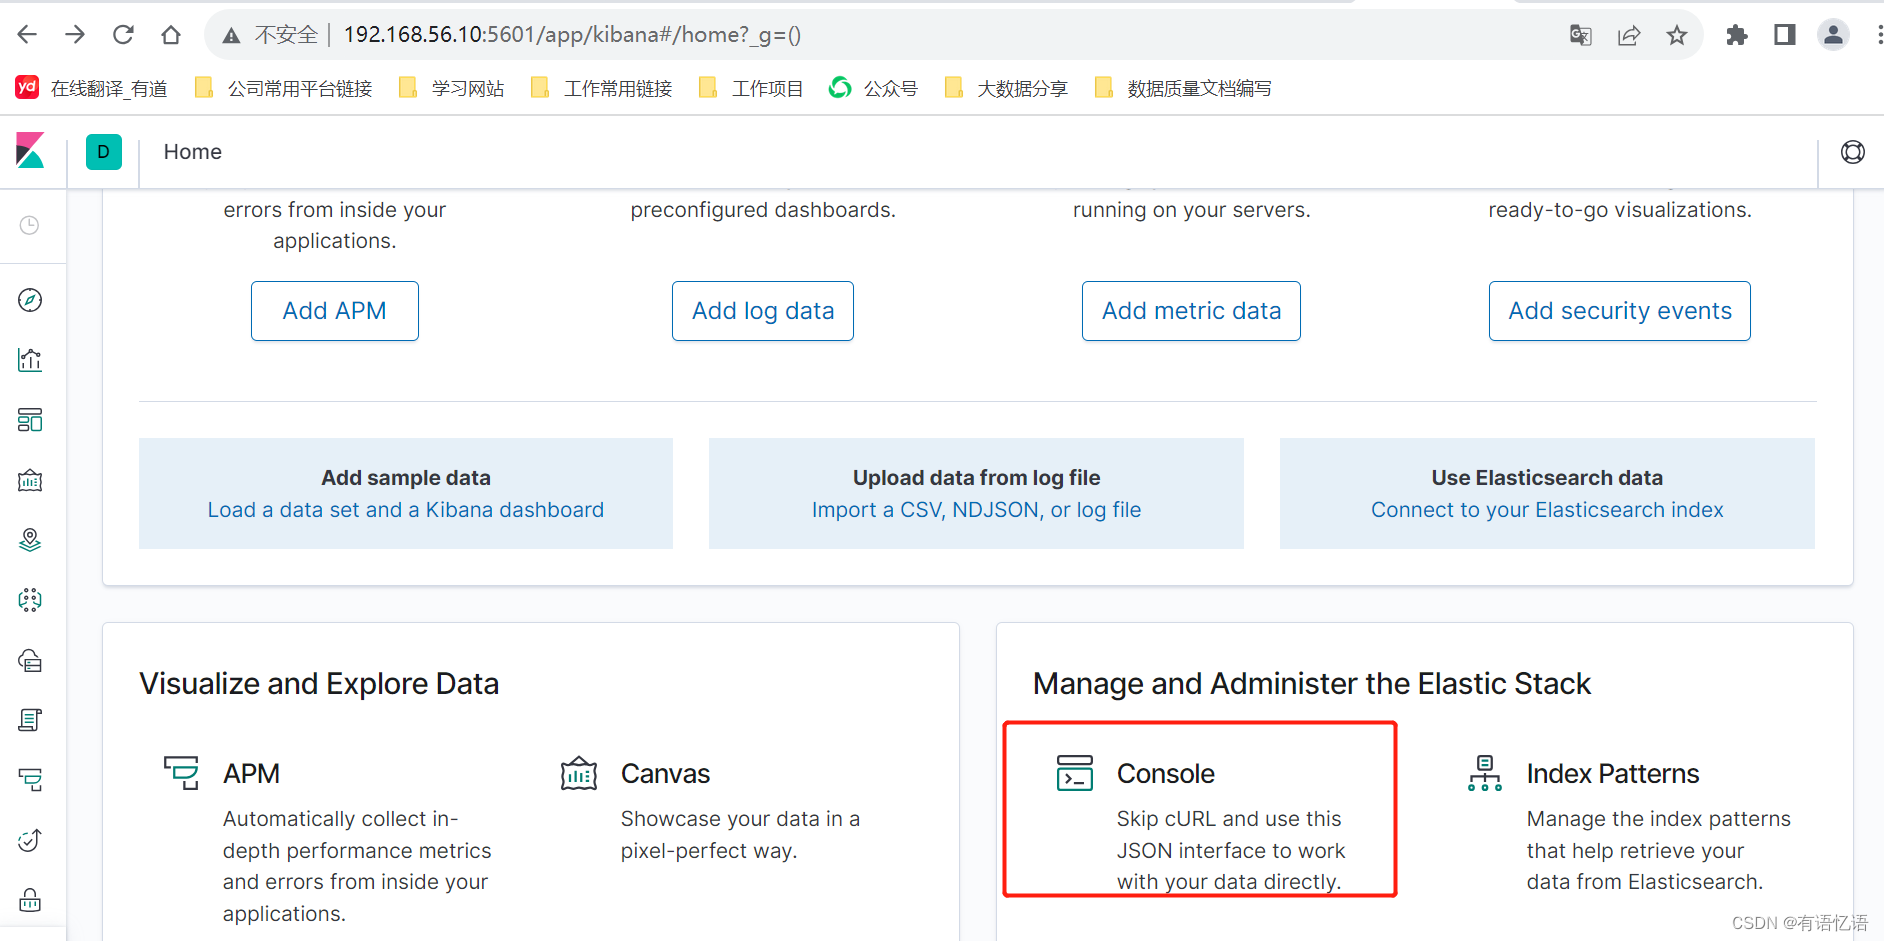Open the Console title link
Screen dimensions: 1884x941
coord(1165,774)
